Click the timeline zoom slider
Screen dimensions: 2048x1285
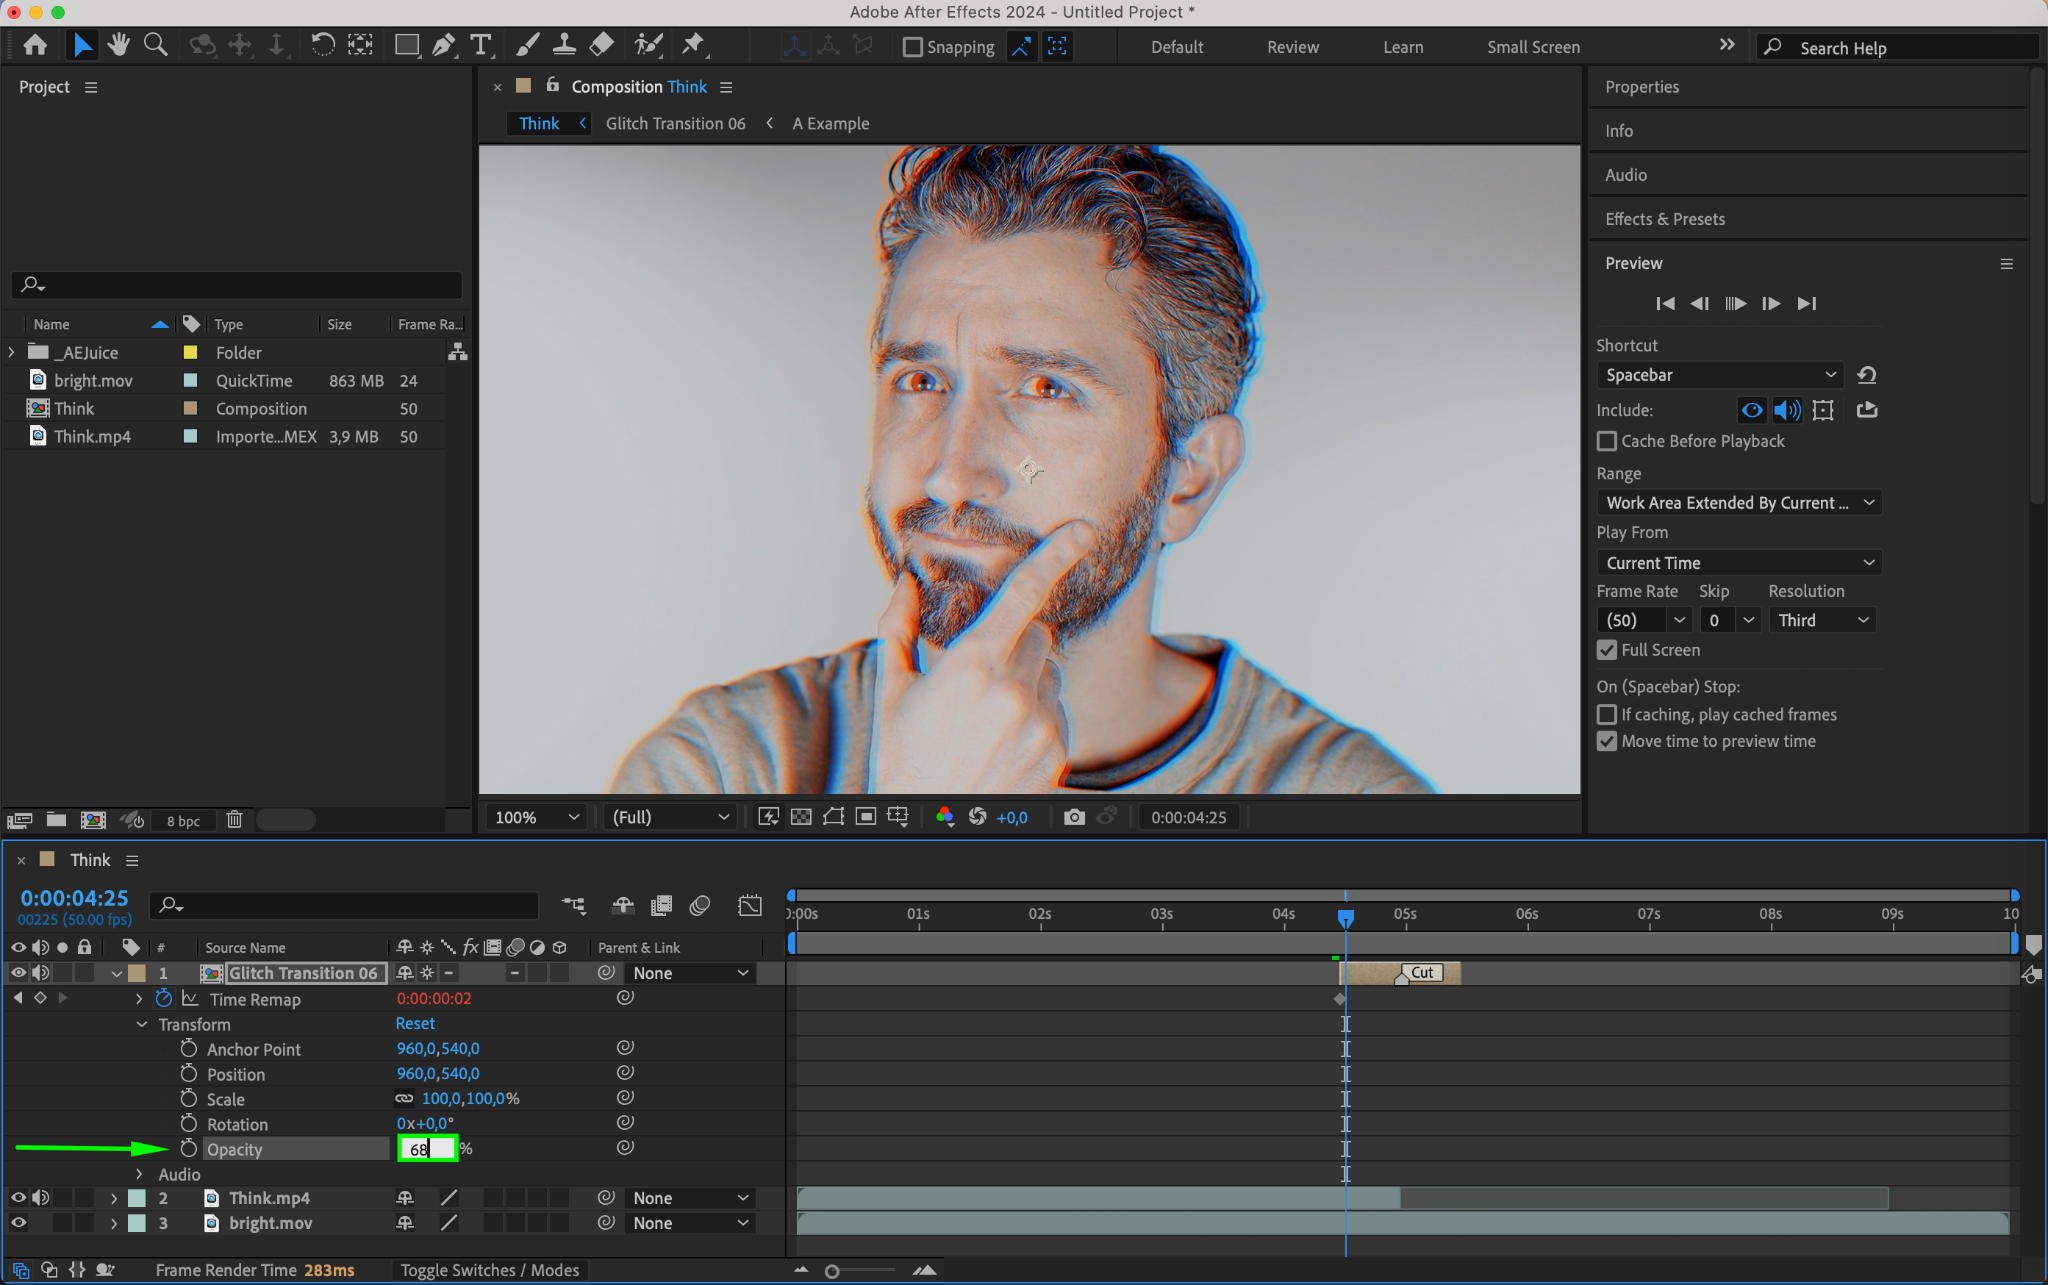pyautogui.click(x=832, y=1271)
